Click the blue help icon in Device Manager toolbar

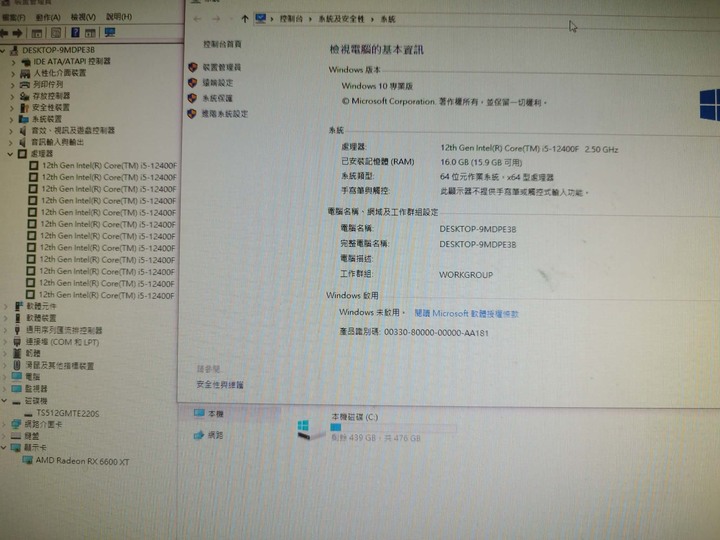pyautogui.click(x=74, y=32)
